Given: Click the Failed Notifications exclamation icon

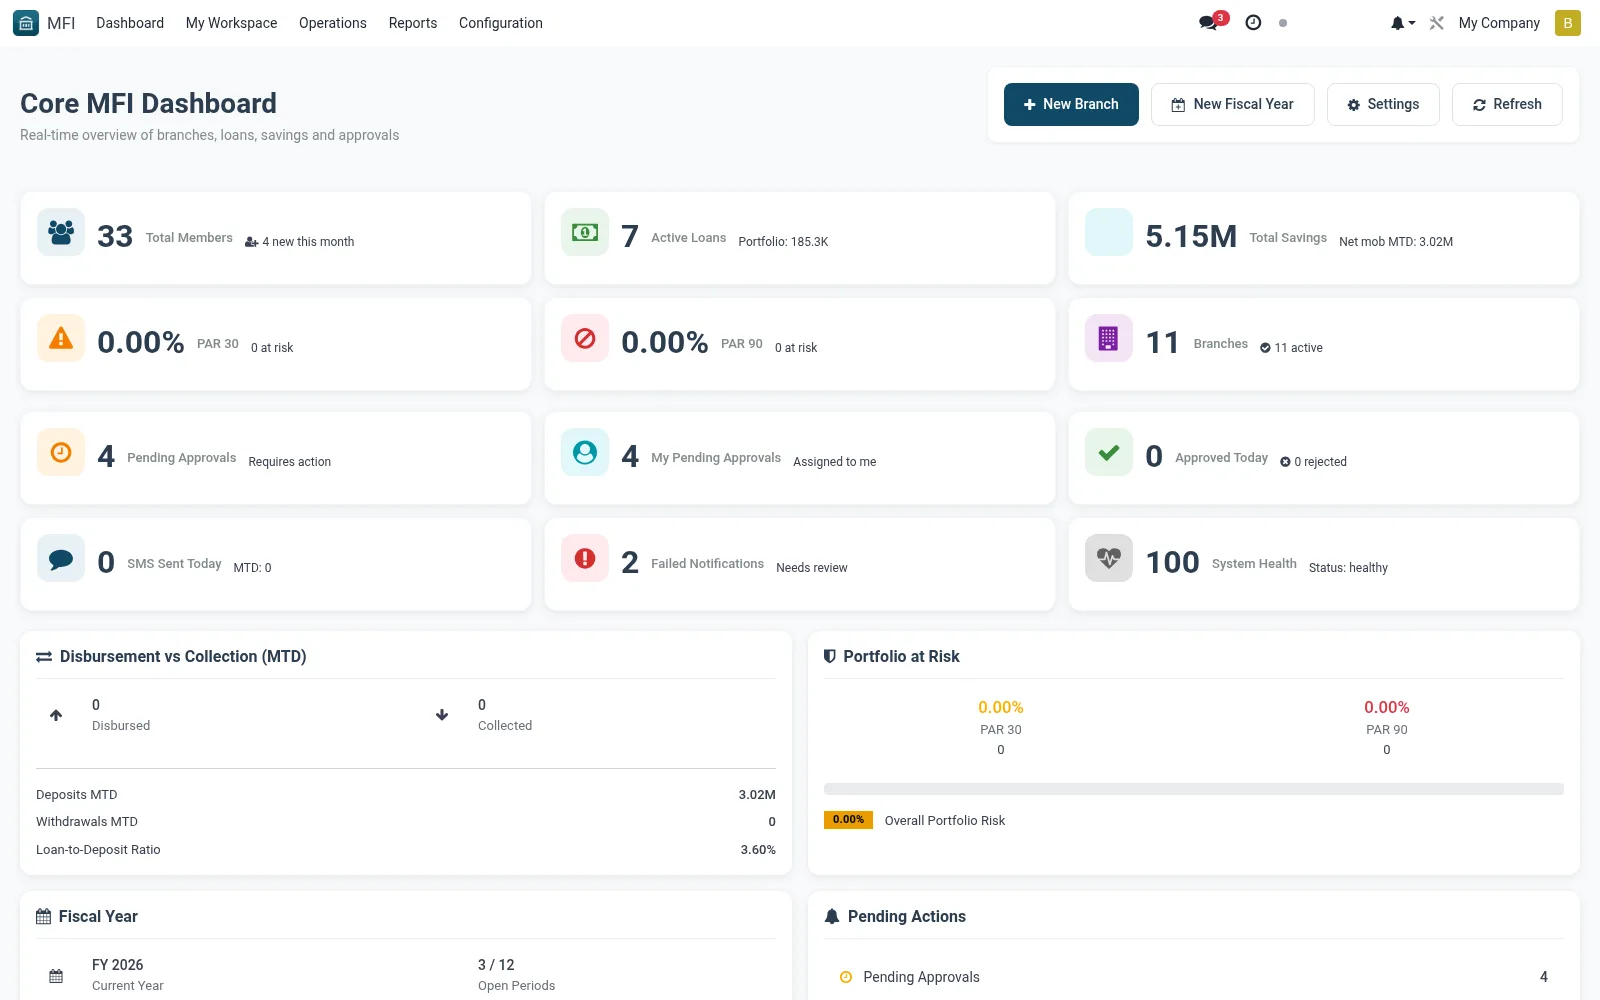Looking at the screenshot, I should (585, 558).
